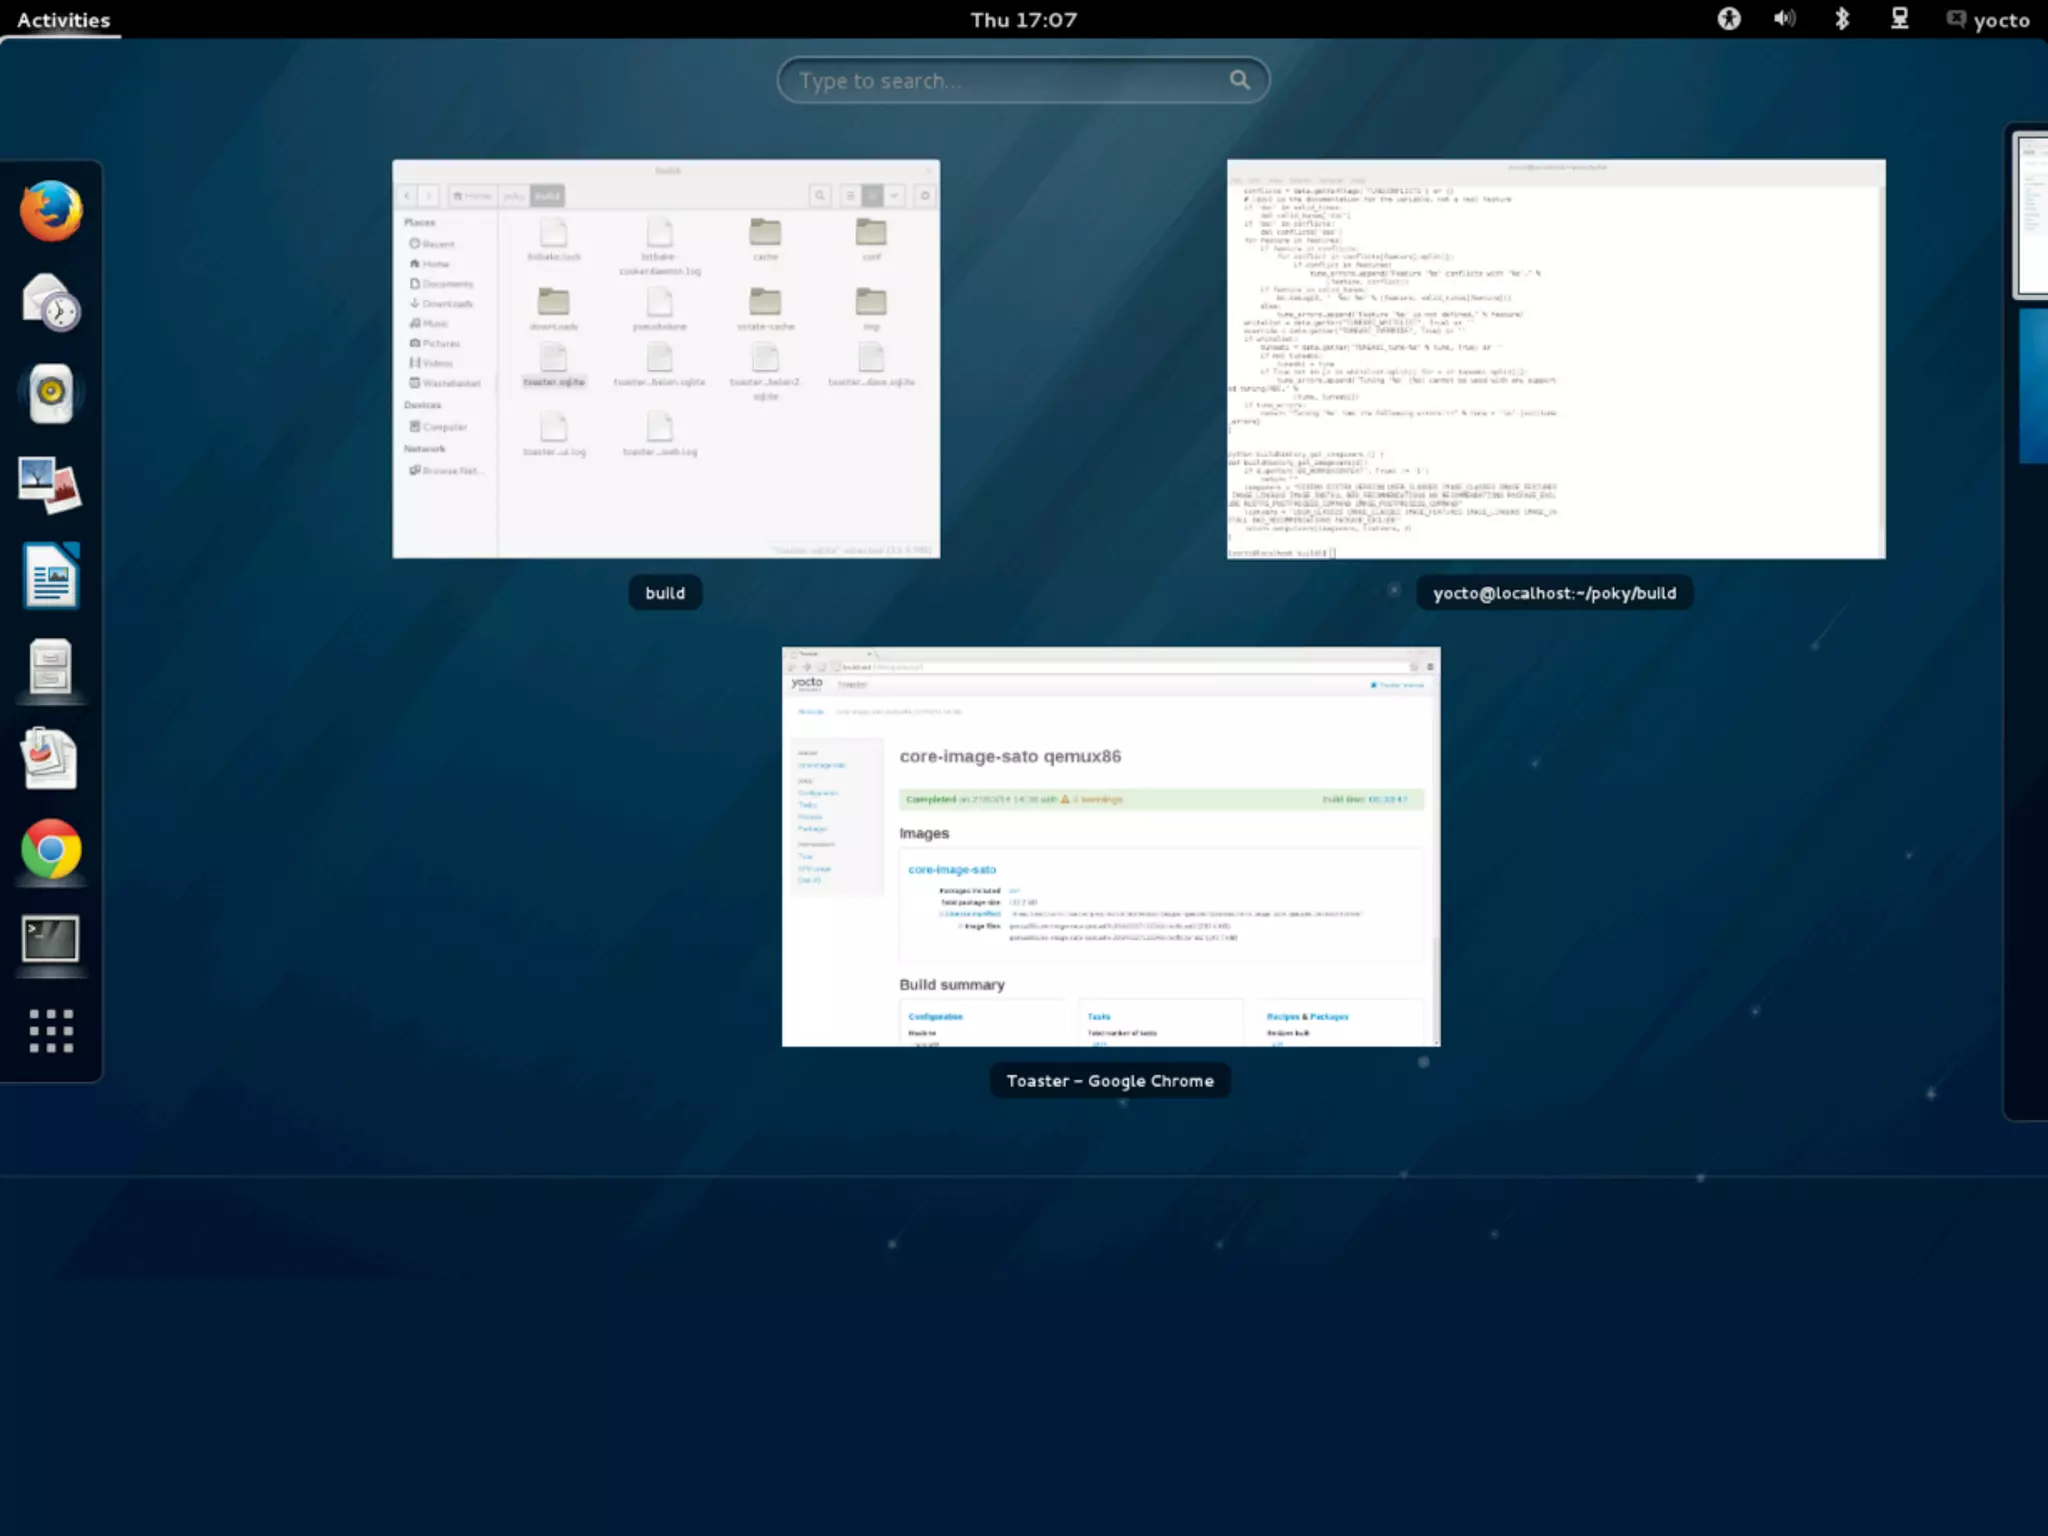Click the Activities button
The image size is (2048, 1536).
click(63, 20)
